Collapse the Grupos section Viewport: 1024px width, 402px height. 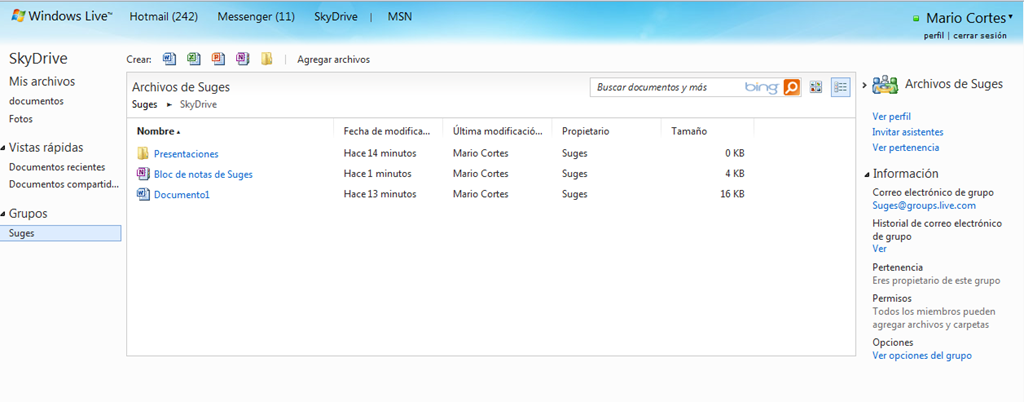pyautogui.click(x=3, y=214)
